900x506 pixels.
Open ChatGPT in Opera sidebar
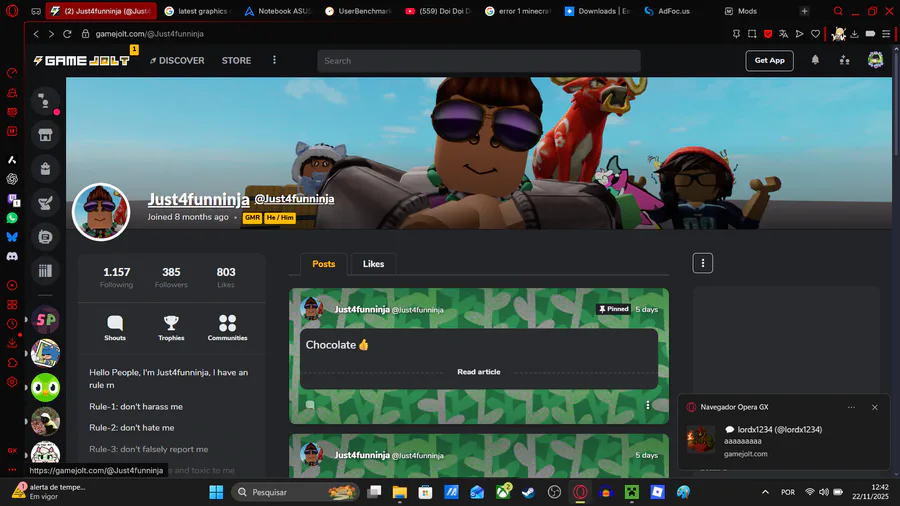point(12,179)
